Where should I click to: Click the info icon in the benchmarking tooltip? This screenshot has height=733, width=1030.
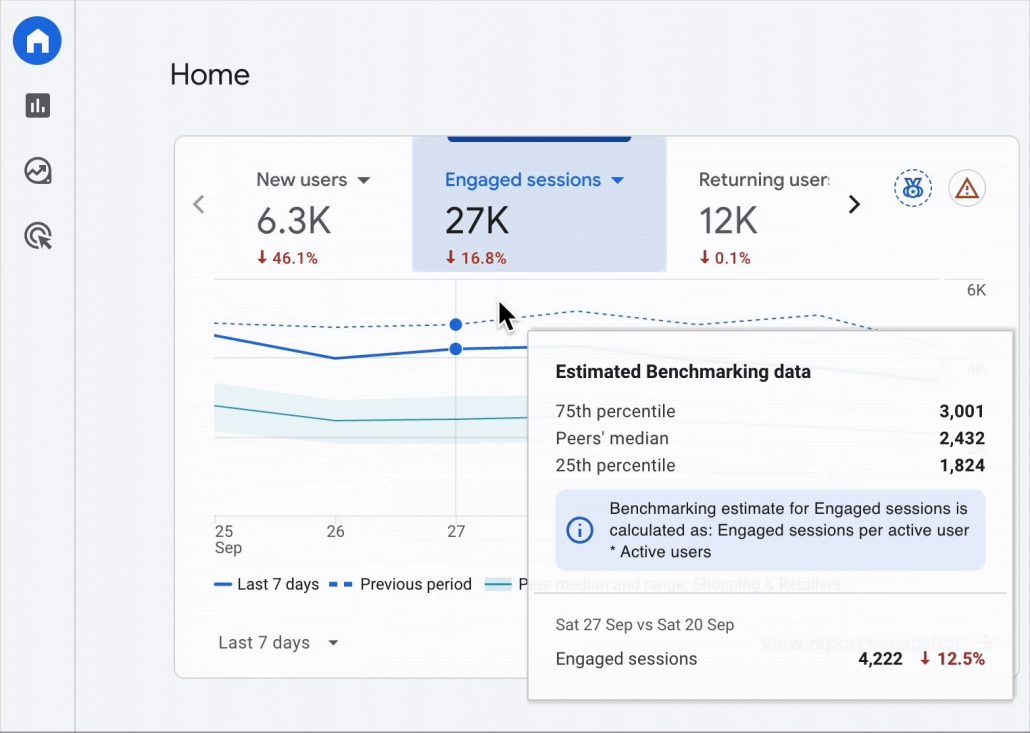(x=580, y=530)
